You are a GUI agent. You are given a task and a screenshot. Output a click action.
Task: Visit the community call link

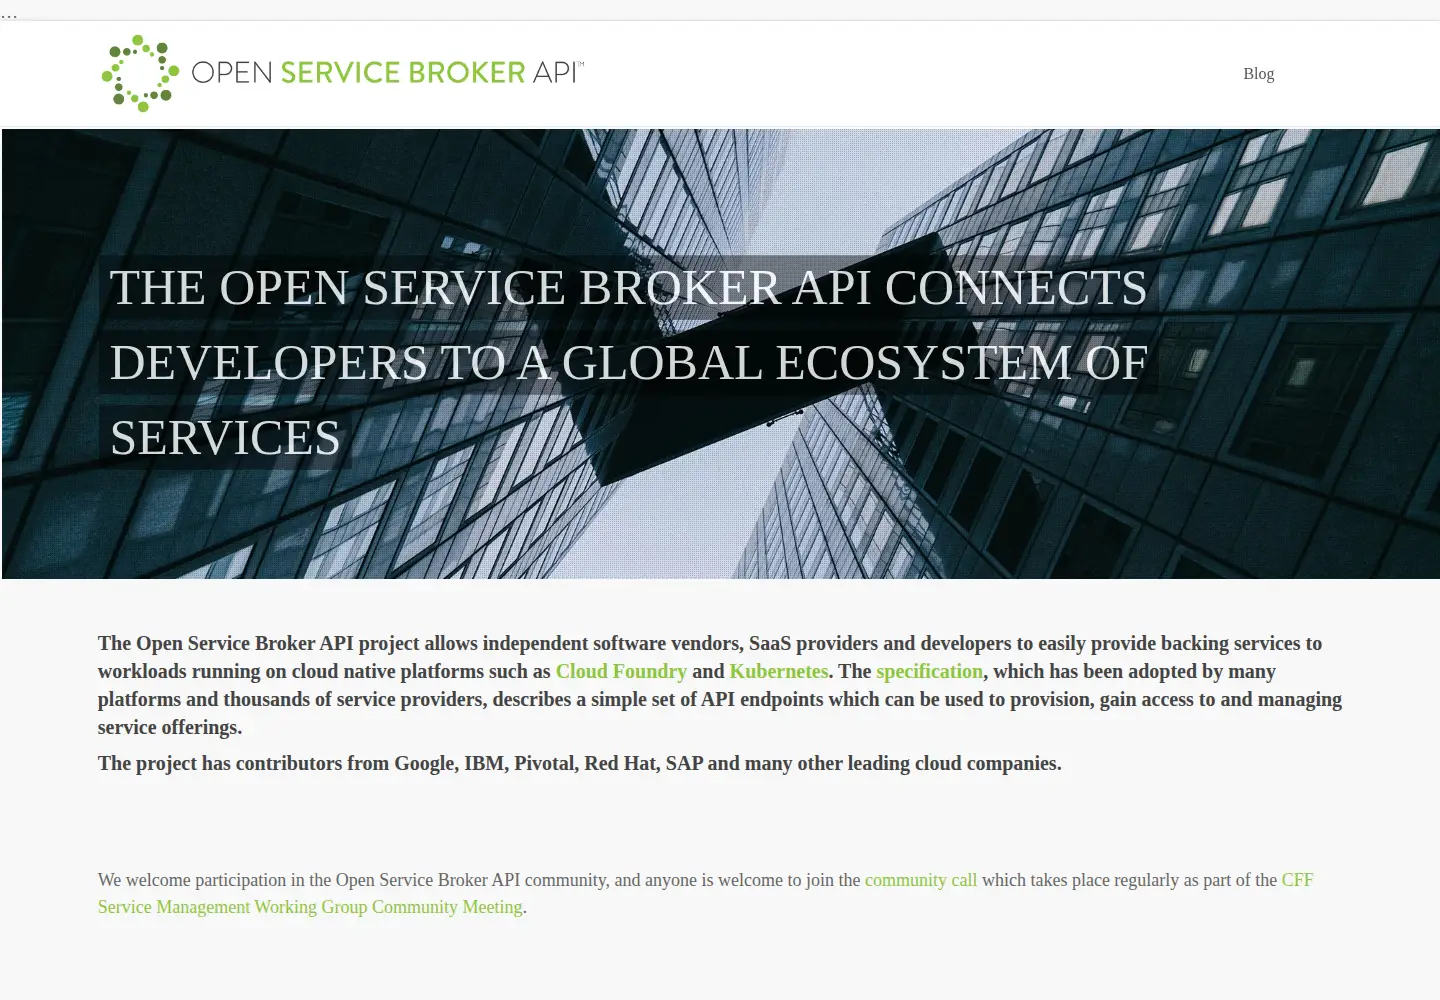point(921,880)
